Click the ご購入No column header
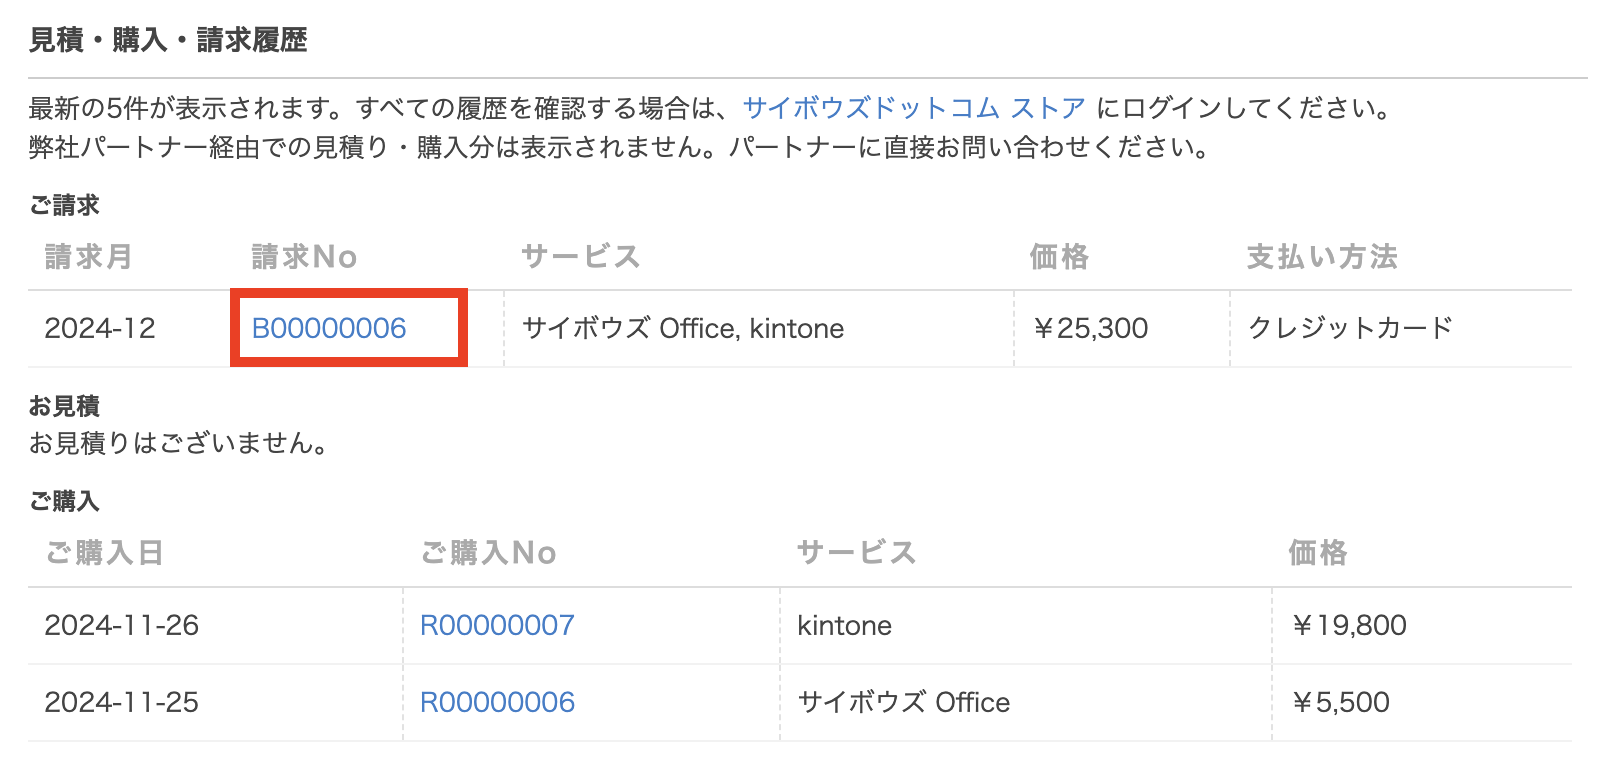The width and height of the screenshot is (1622, 778). [488, 552]
